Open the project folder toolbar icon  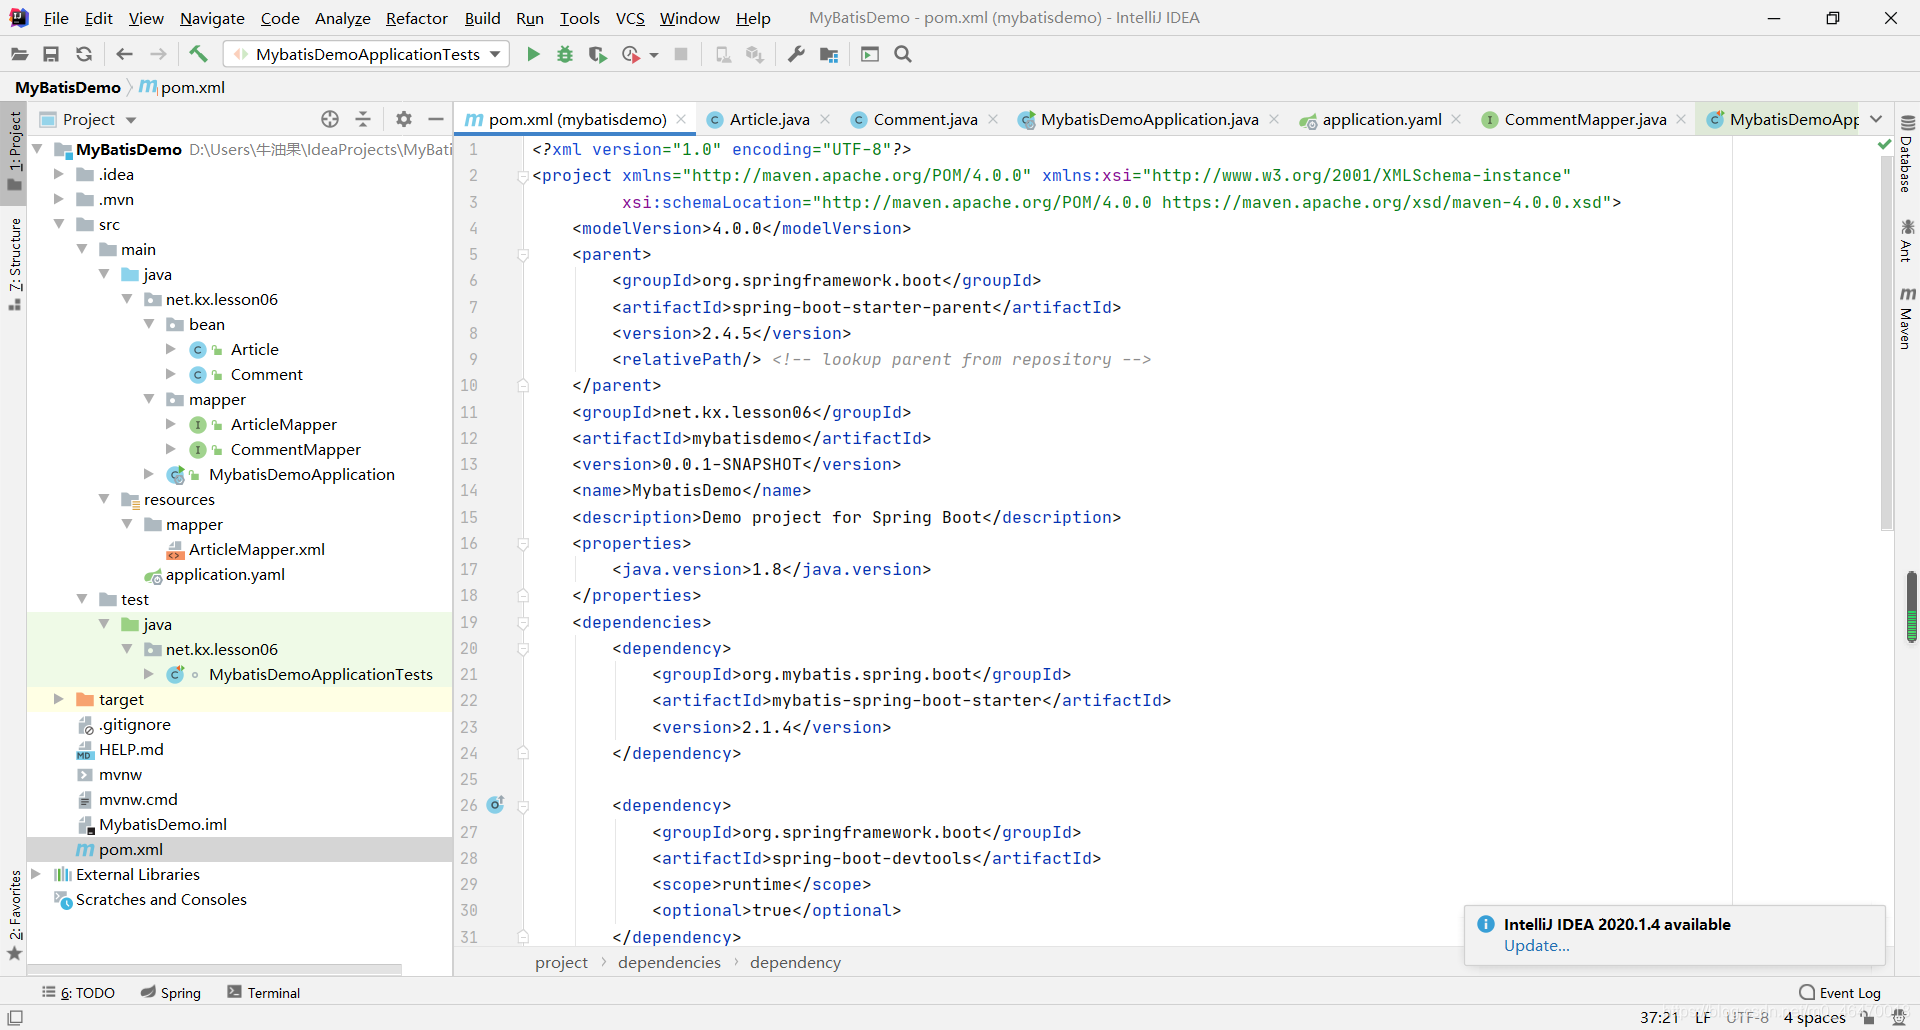pyautogui.click(x=19, y=54)
